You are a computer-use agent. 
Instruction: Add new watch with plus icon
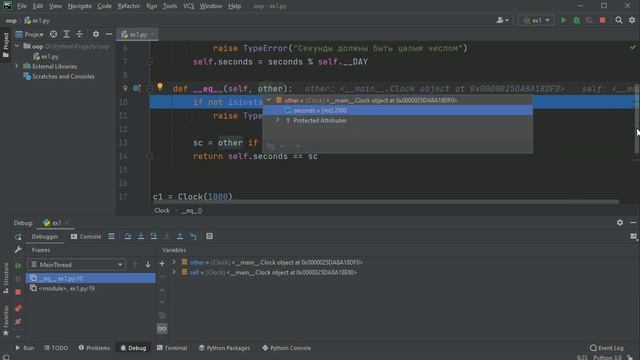tap(162, 264)
